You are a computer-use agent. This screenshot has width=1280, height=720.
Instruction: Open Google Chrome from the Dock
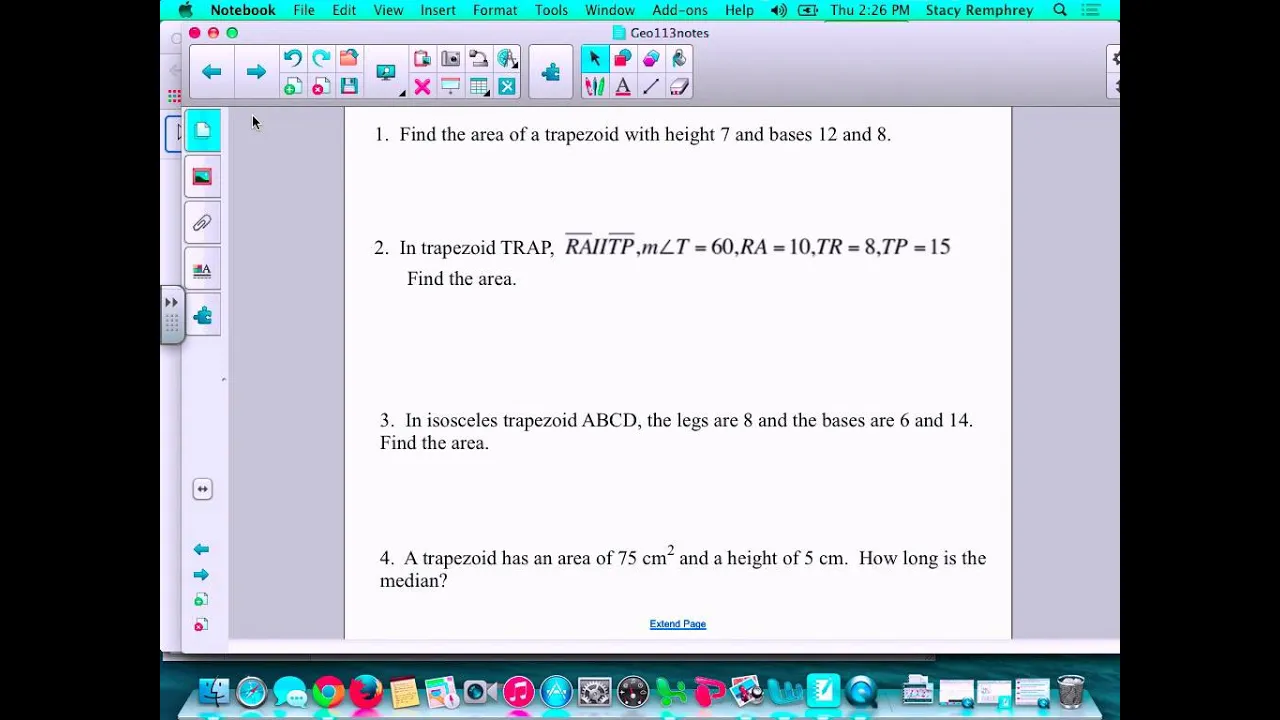328,691
